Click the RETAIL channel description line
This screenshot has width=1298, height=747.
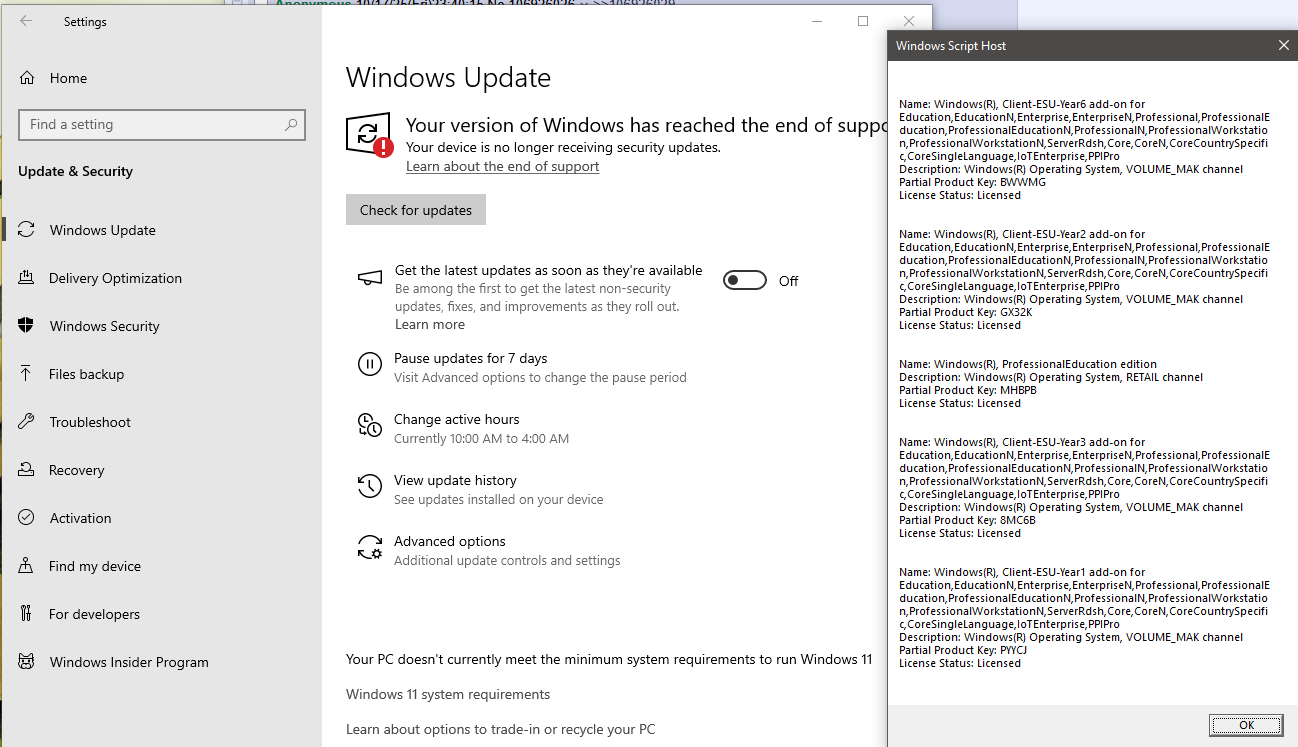pyautogui.click(x=1051, y=377)
